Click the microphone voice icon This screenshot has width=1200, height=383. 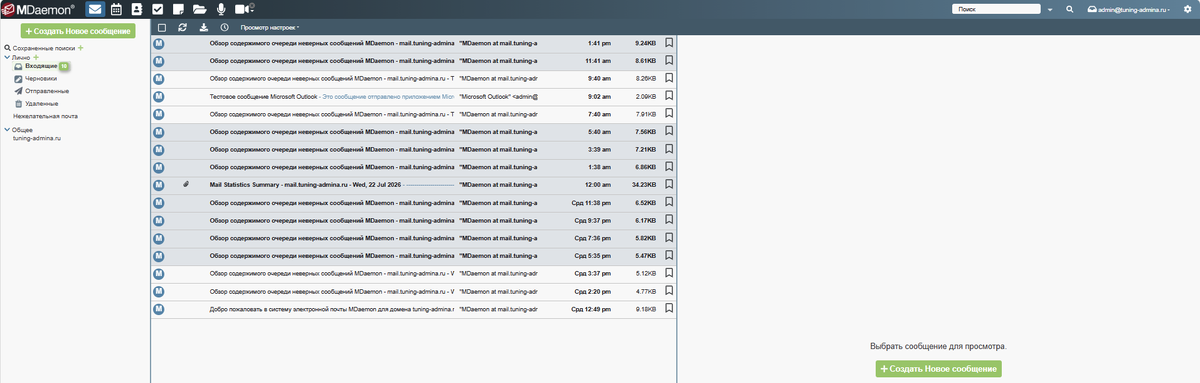coord(221,9)
